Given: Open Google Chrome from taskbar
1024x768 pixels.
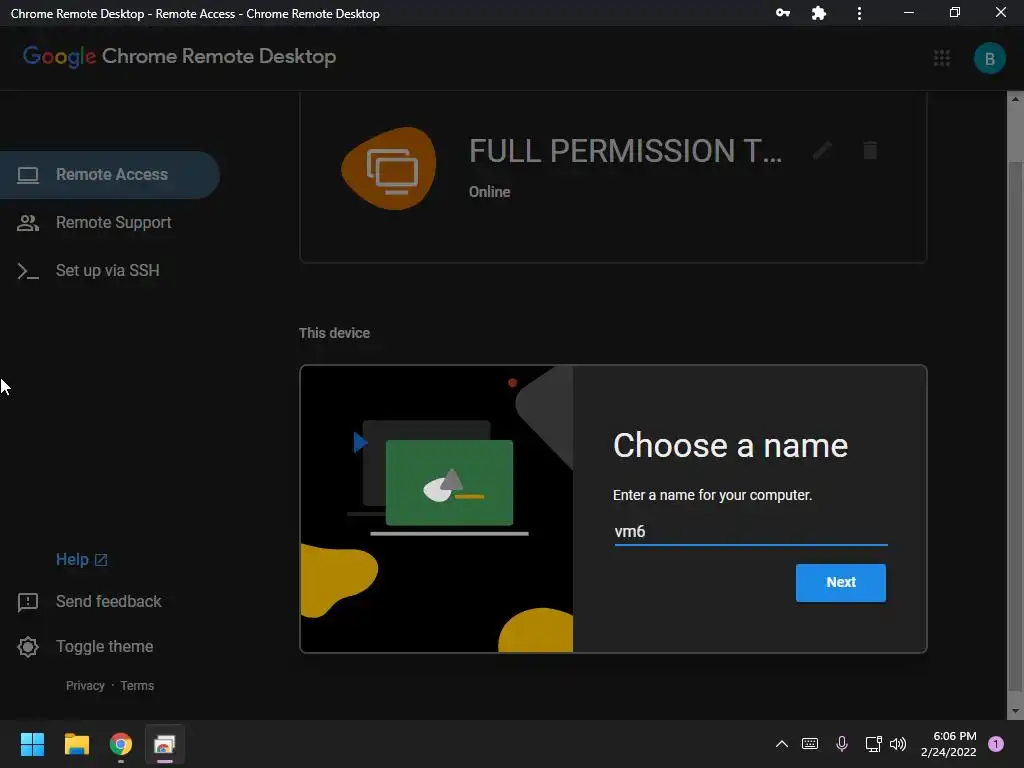Looking at the screenshot, I should click(121, 744).
